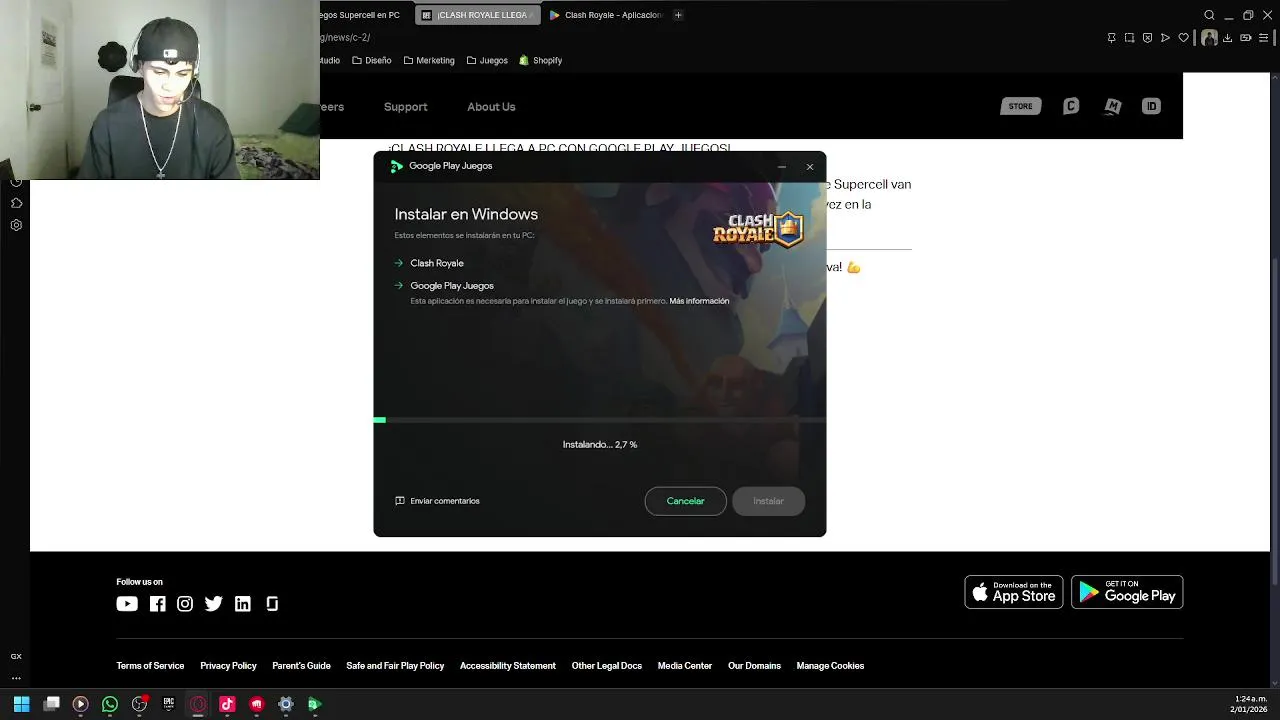The width and height of the screenshot is (1280, 720).
Task: Open the sidebar settings gear icon
Action: [16, 225]
